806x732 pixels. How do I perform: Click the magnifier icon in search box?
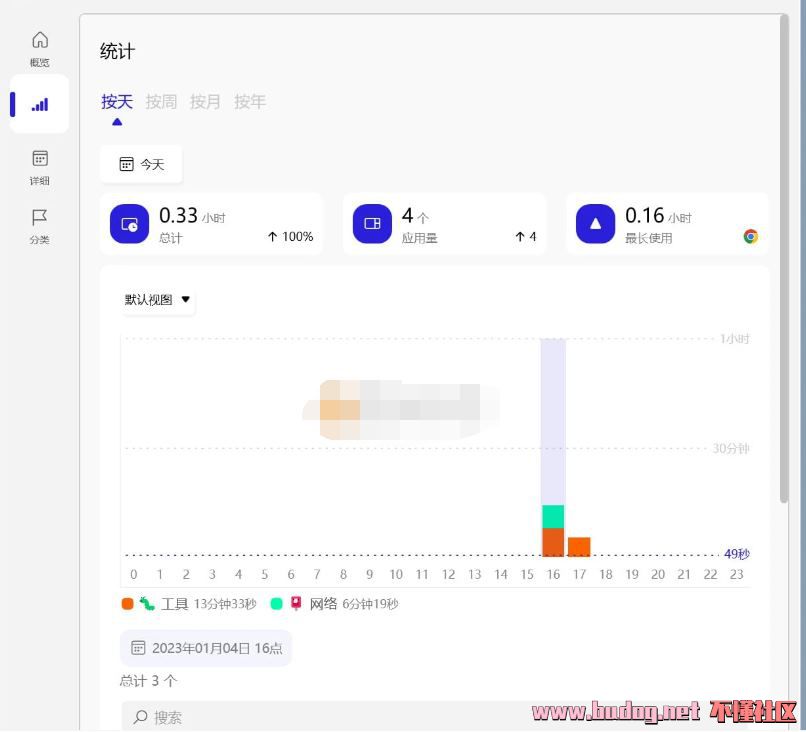click(140, 717)
